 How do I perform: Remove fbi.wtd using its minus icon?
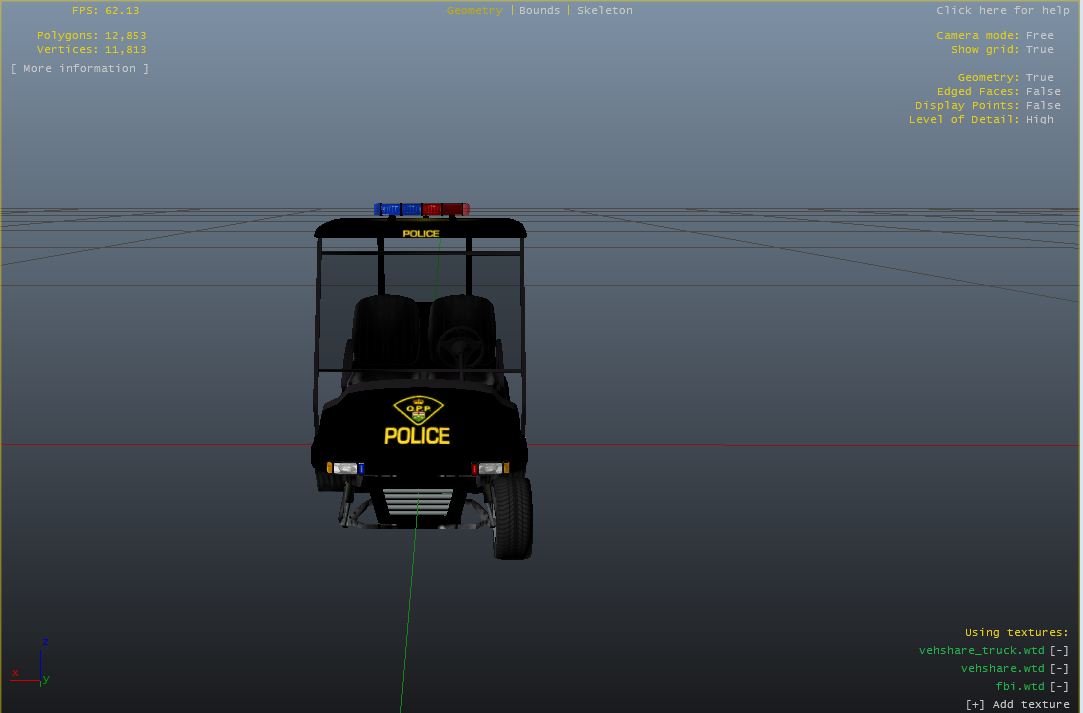(1058, 686)
